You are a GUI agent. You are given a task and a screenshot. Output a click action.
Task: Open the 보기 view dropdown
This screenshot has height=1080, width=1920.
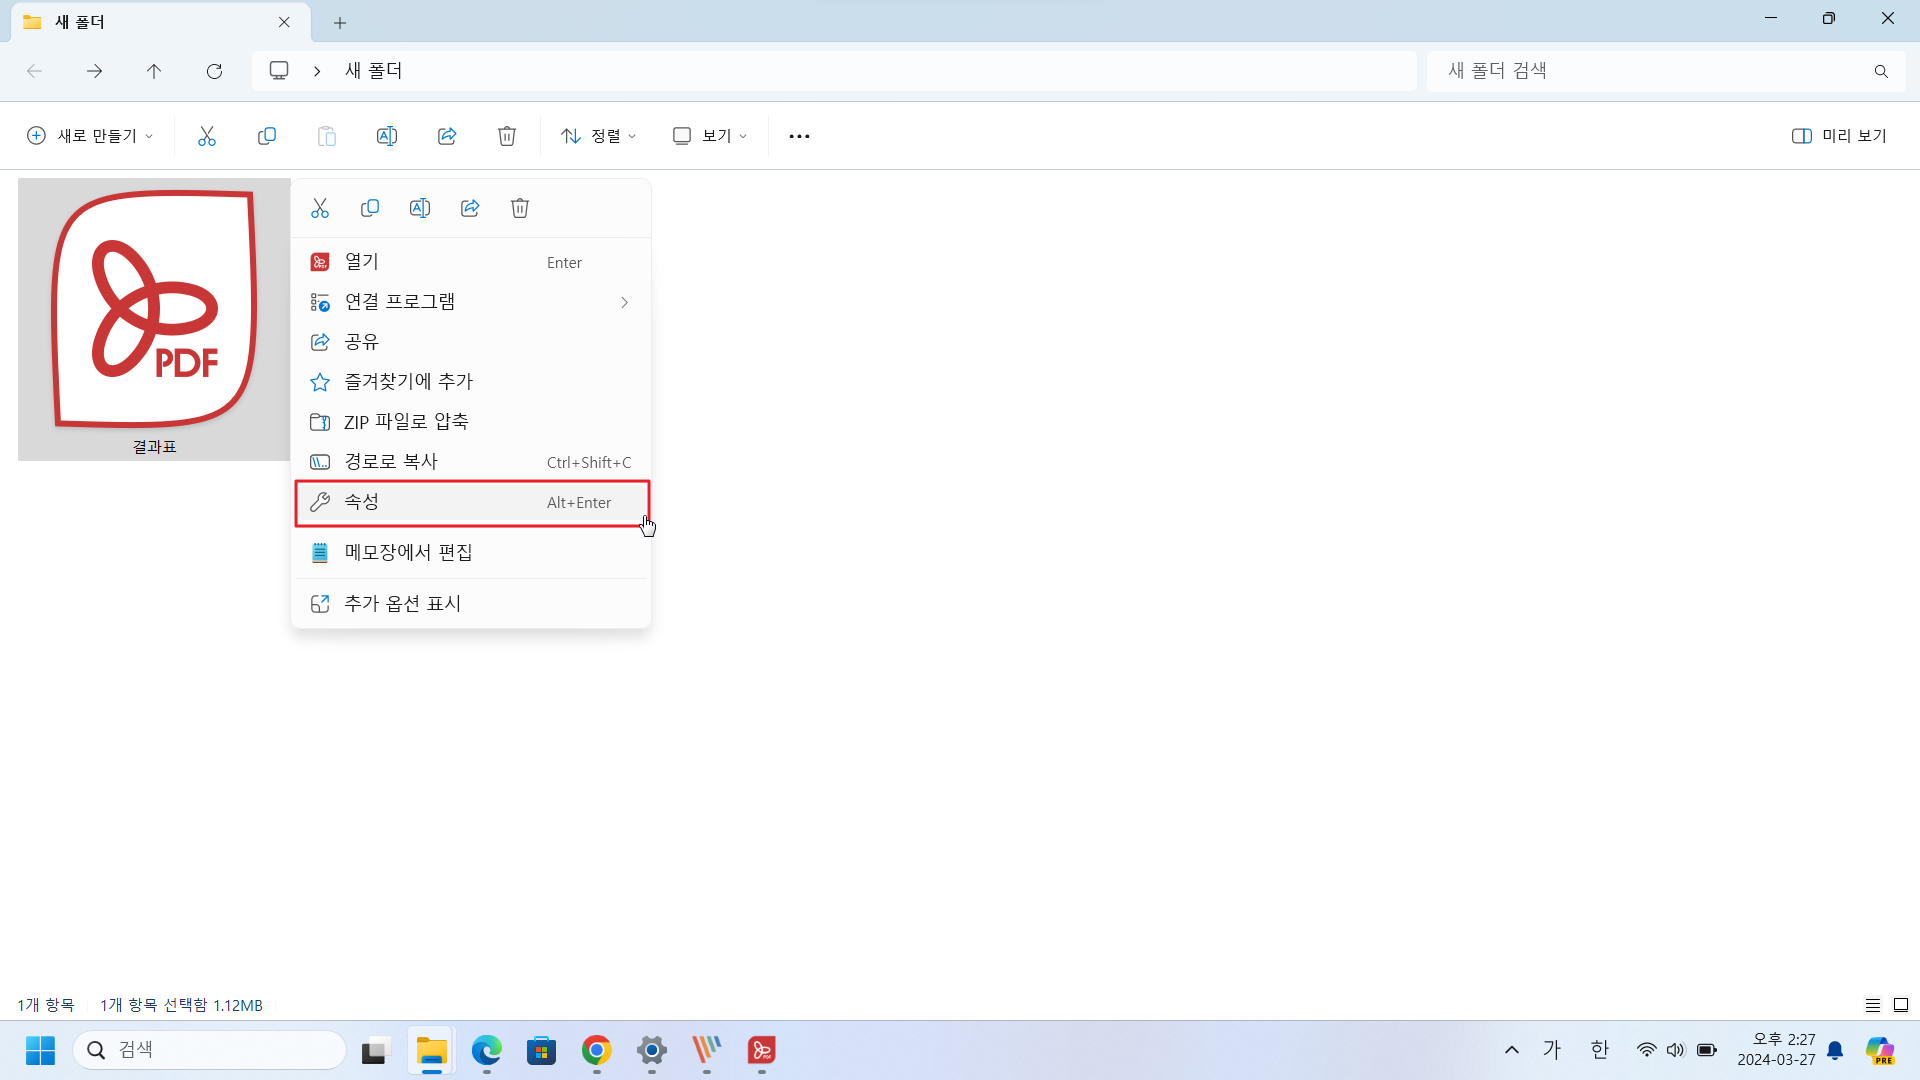click(x=709, y=136)
